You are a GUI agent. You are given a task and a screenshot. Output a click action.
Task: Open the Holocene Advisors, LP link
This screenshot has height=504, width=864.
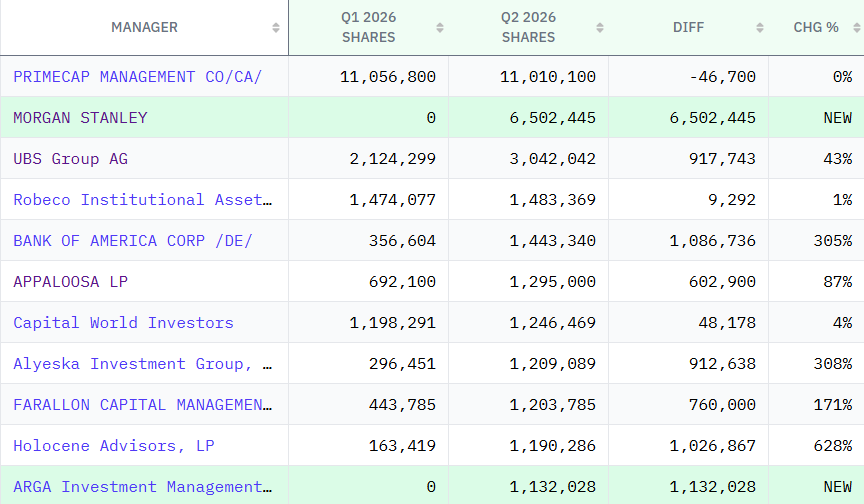click(x=114, y=446)
